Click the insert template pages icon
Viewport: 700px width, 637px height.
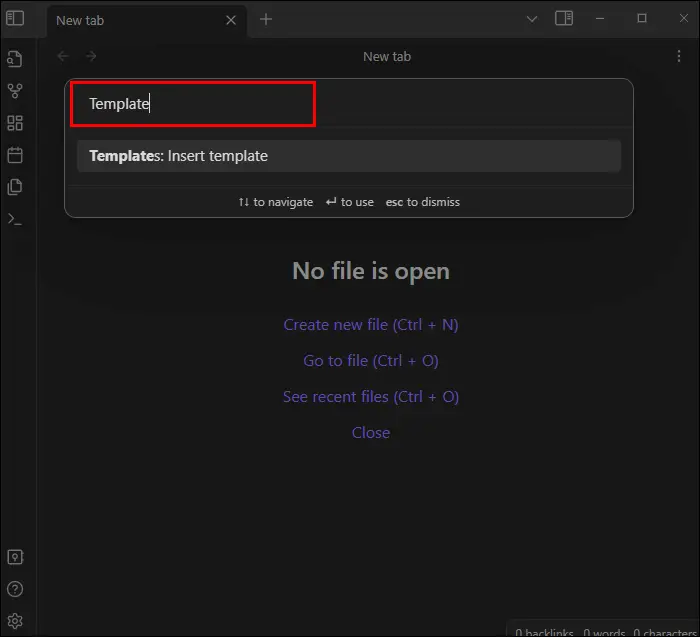click(x=15, y=187)
